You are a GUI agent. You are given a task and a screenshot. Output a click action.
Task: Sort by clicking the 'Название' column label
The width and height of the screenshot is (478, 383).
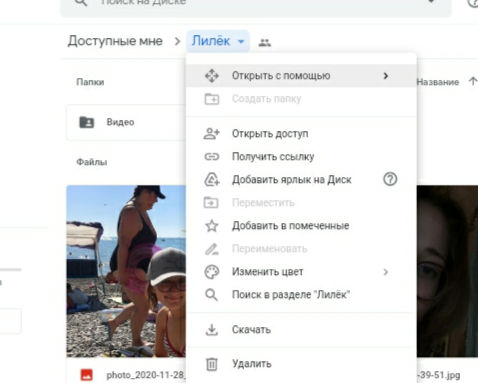pyautogui.click(x=438, y=82)
